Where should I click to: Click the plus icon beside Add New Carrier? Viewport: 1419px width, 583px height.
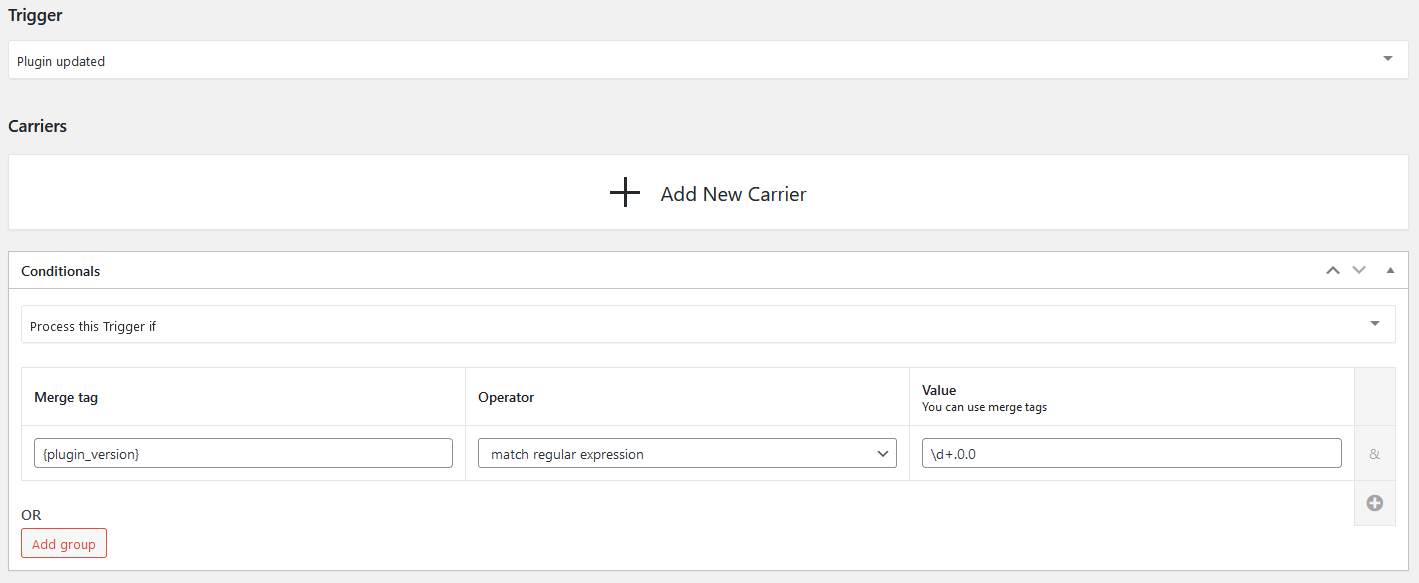[x=624, y=193]
